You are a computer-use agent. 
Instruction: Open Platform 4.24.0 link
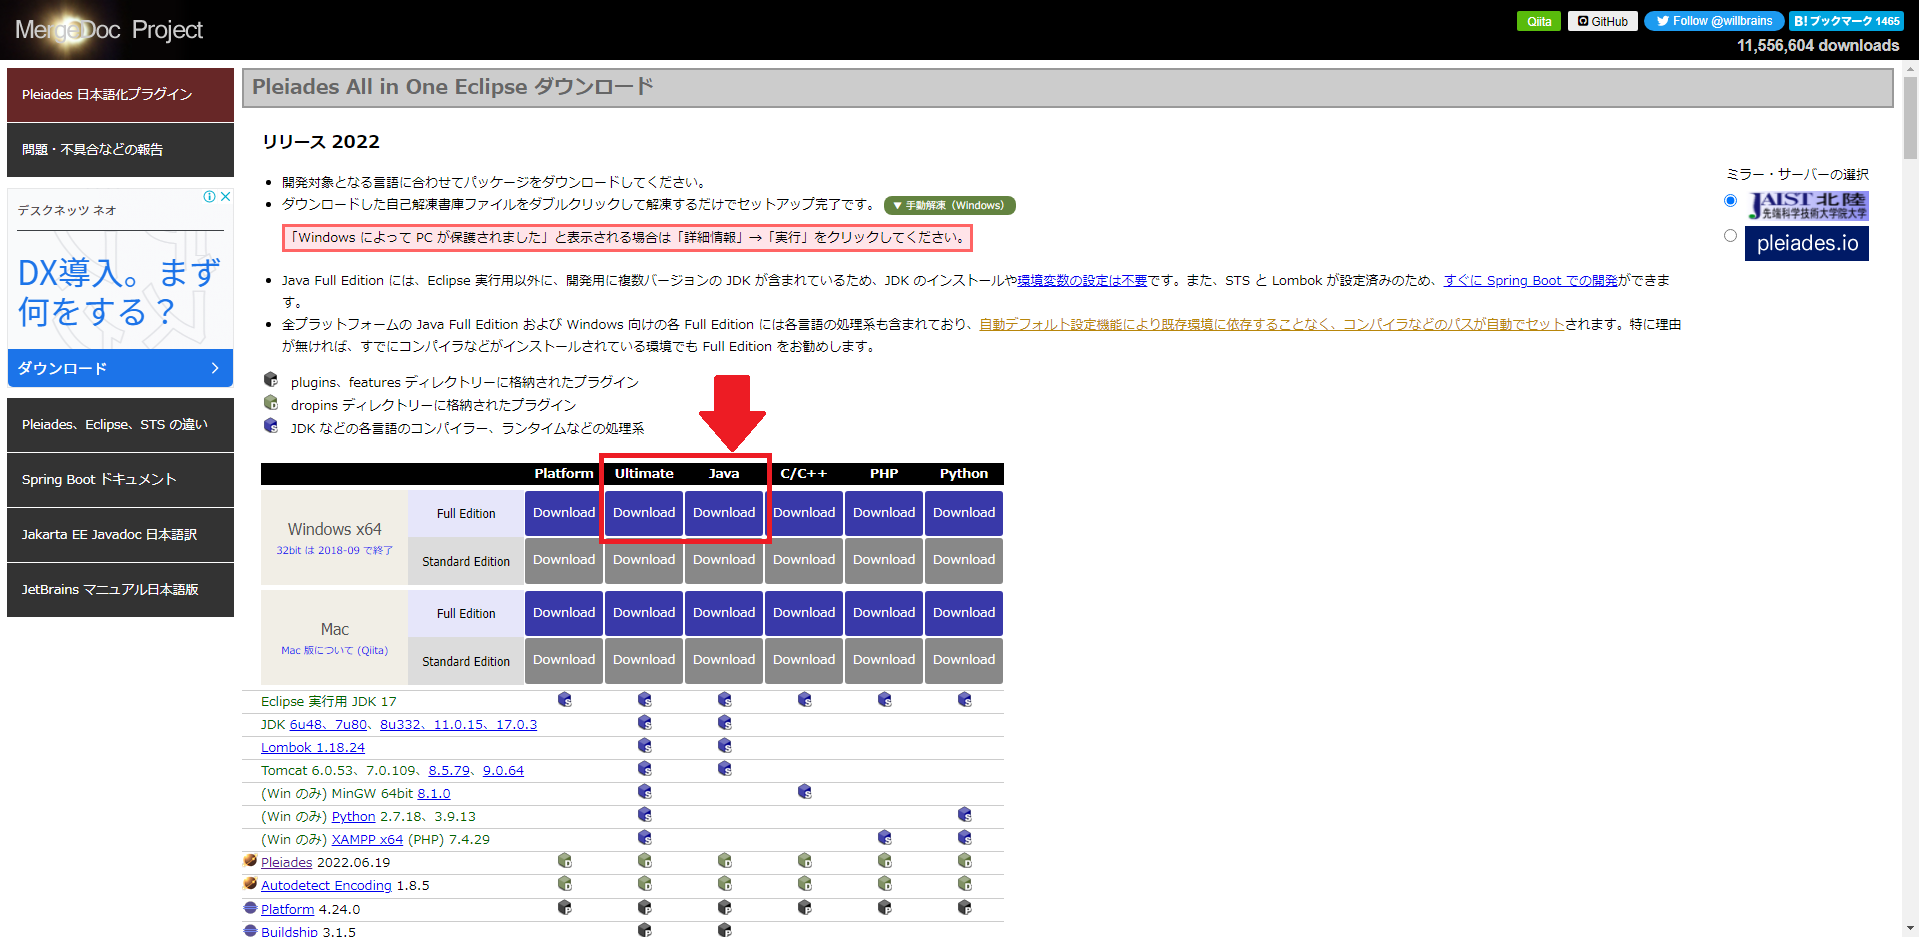tap(287, 909)
